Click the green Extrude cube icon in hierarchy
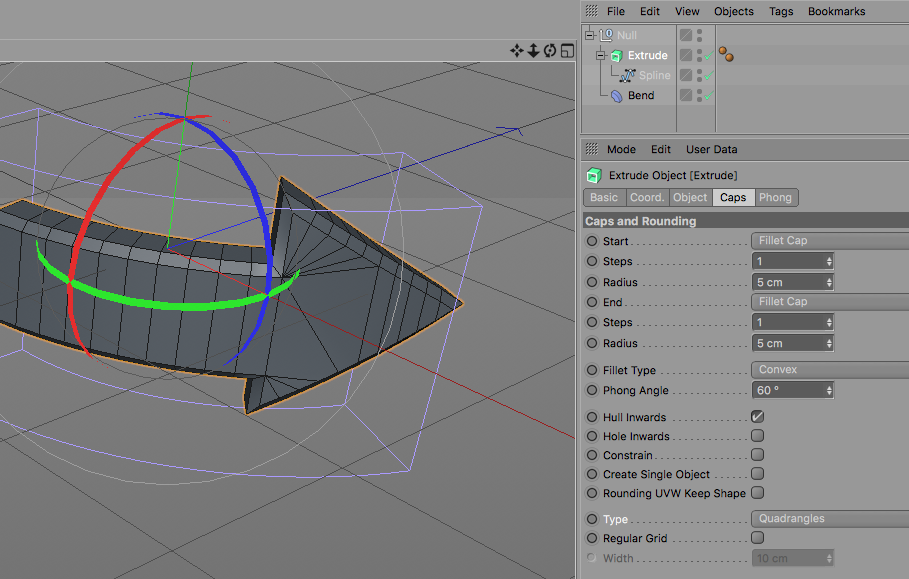The image size is (909, 579). (x=616, y=56)
